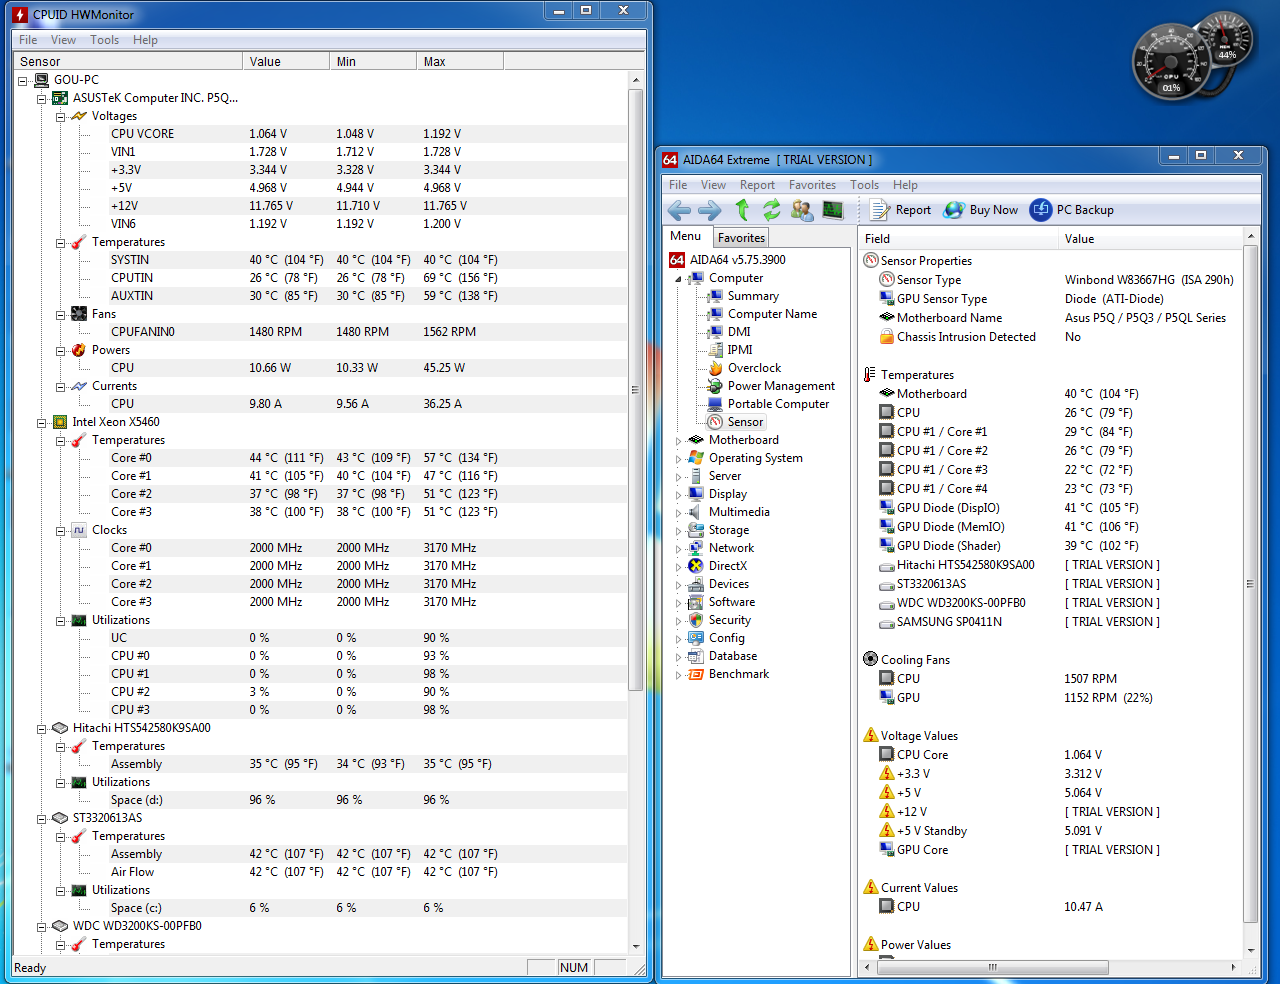Collapse the Intel Xeon X5460 node
The width and height of the screenshot is (1280, 984).
[x=42, y=422]
